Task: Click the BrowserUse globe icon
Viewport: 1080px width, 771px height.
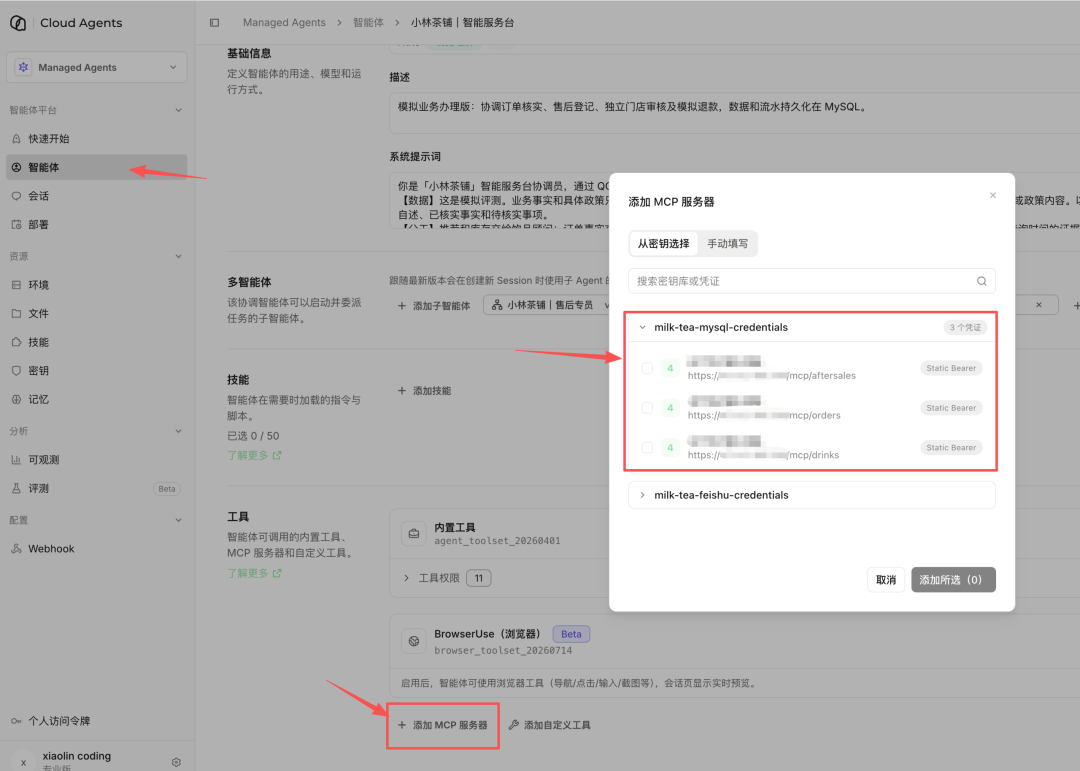Action: tap(414, 641)
